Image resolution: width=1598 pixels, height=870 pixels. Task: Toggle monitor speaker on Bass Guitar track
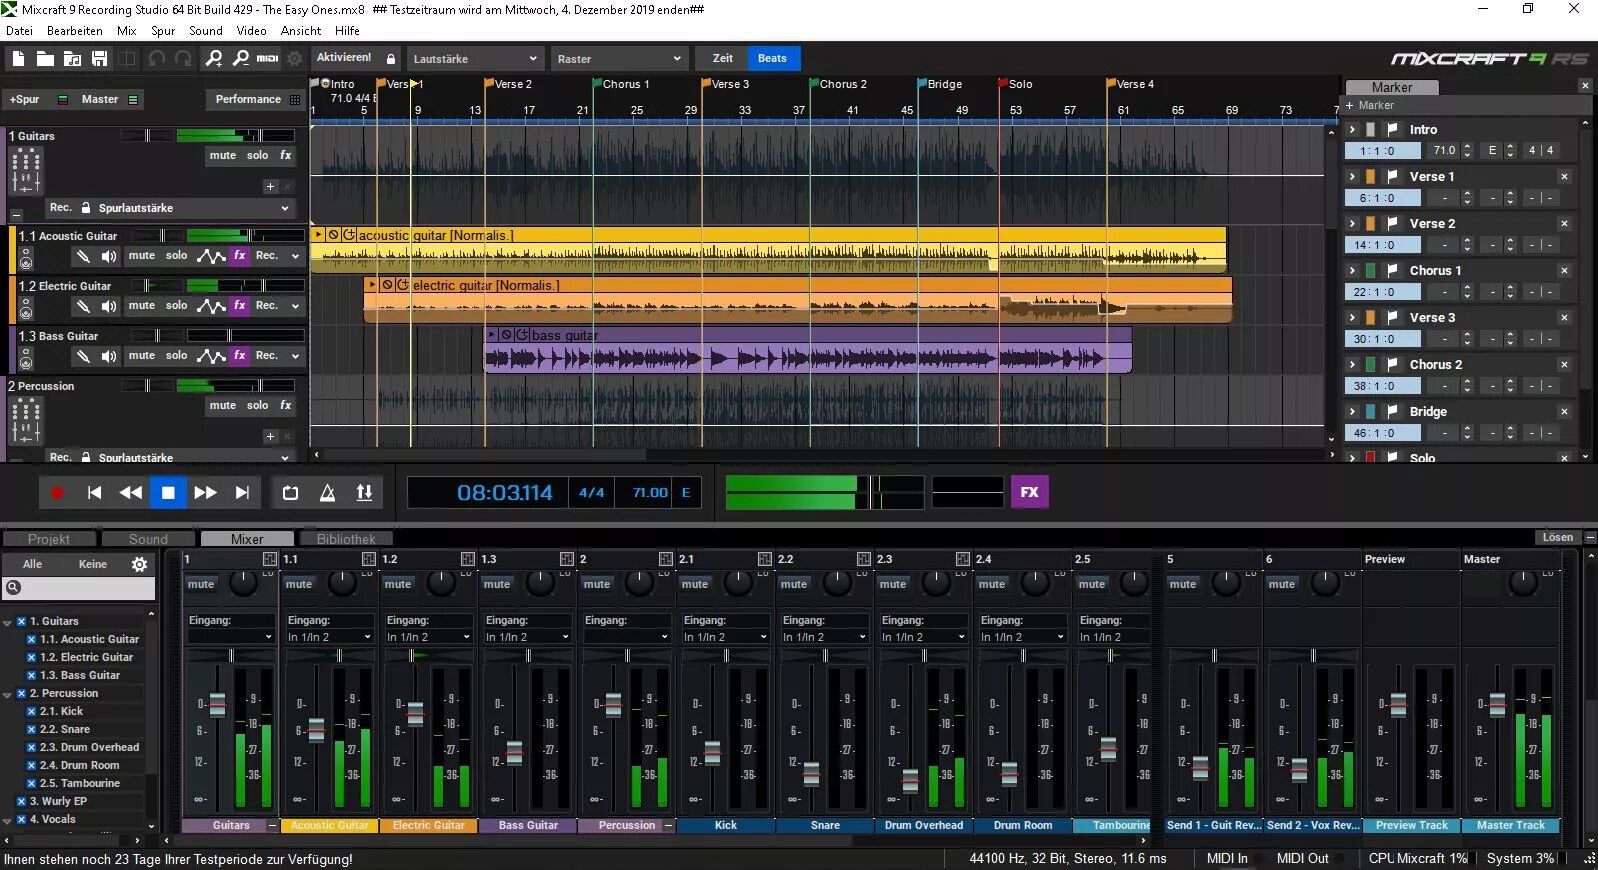[109, 356]
